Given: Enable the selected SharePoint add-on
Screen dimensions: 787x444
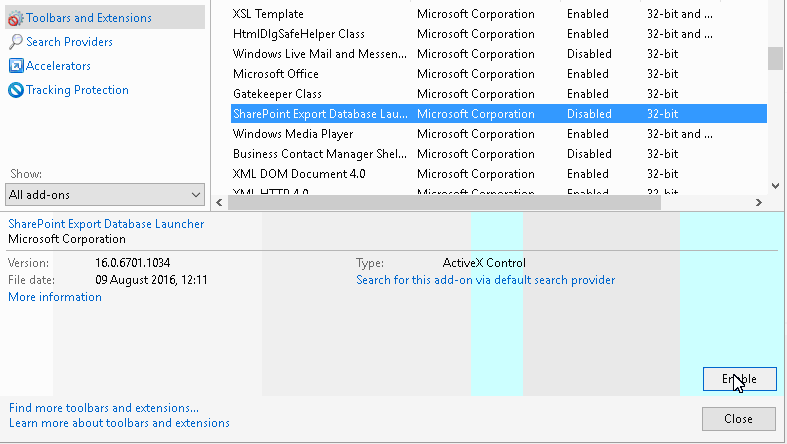Looking at the screenshot, I should pyautogui.click(x=739, y=379).
